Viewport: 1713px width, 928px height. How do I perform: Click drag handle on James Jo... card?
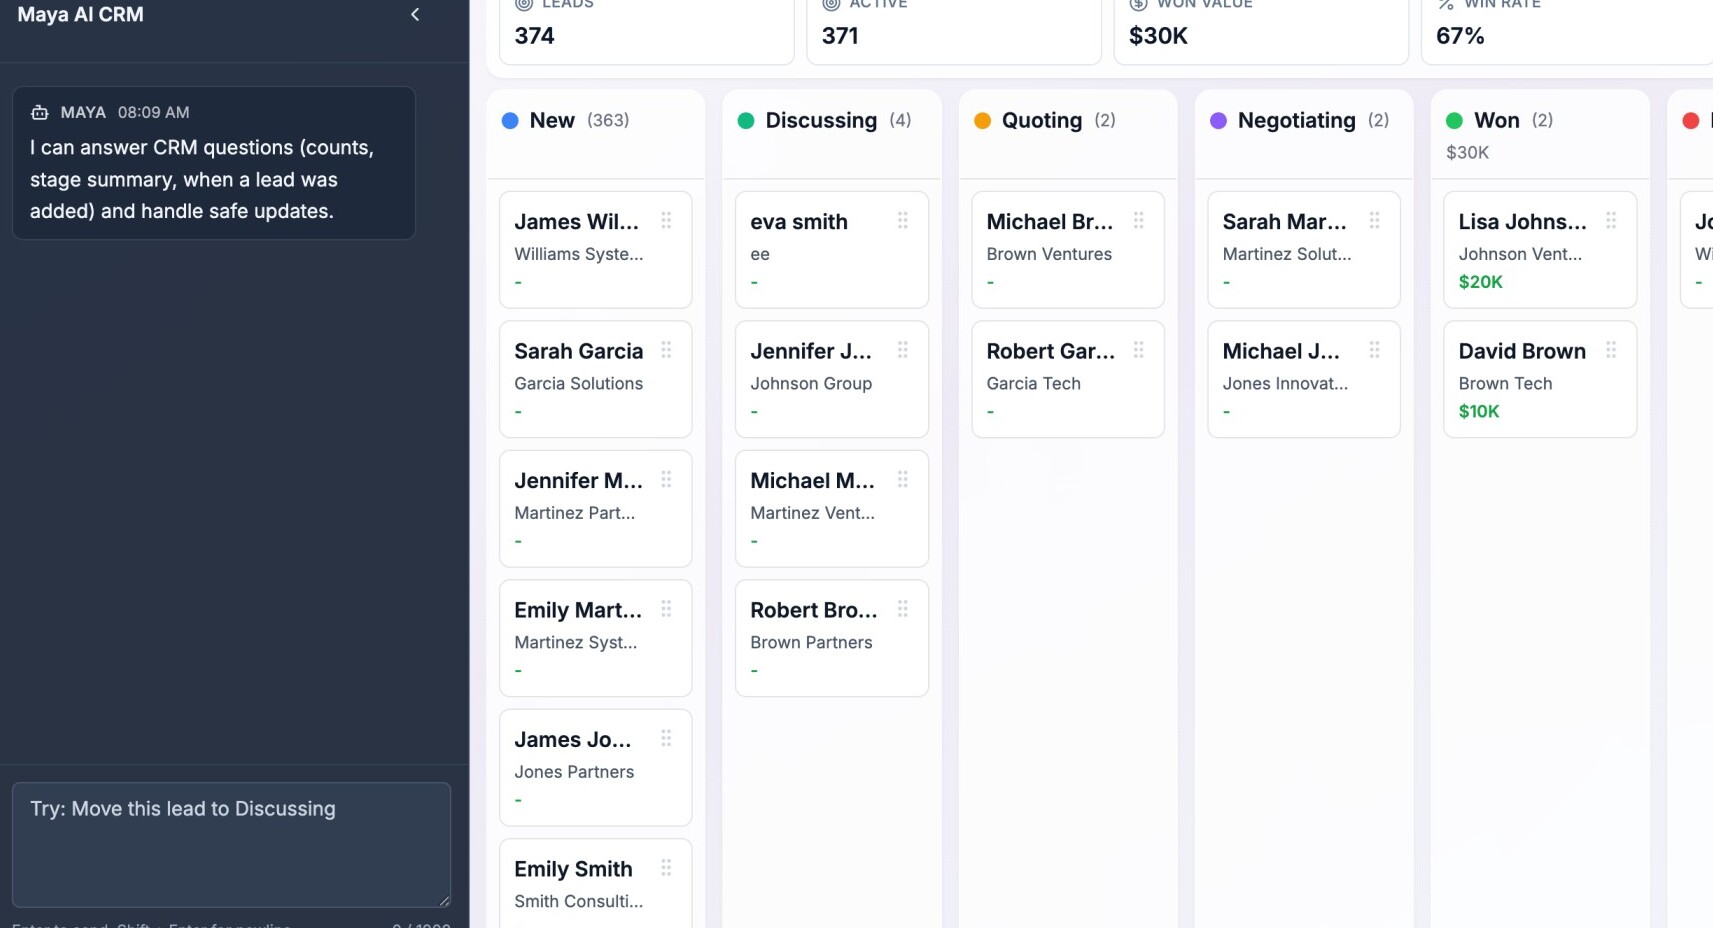[666, 739]
